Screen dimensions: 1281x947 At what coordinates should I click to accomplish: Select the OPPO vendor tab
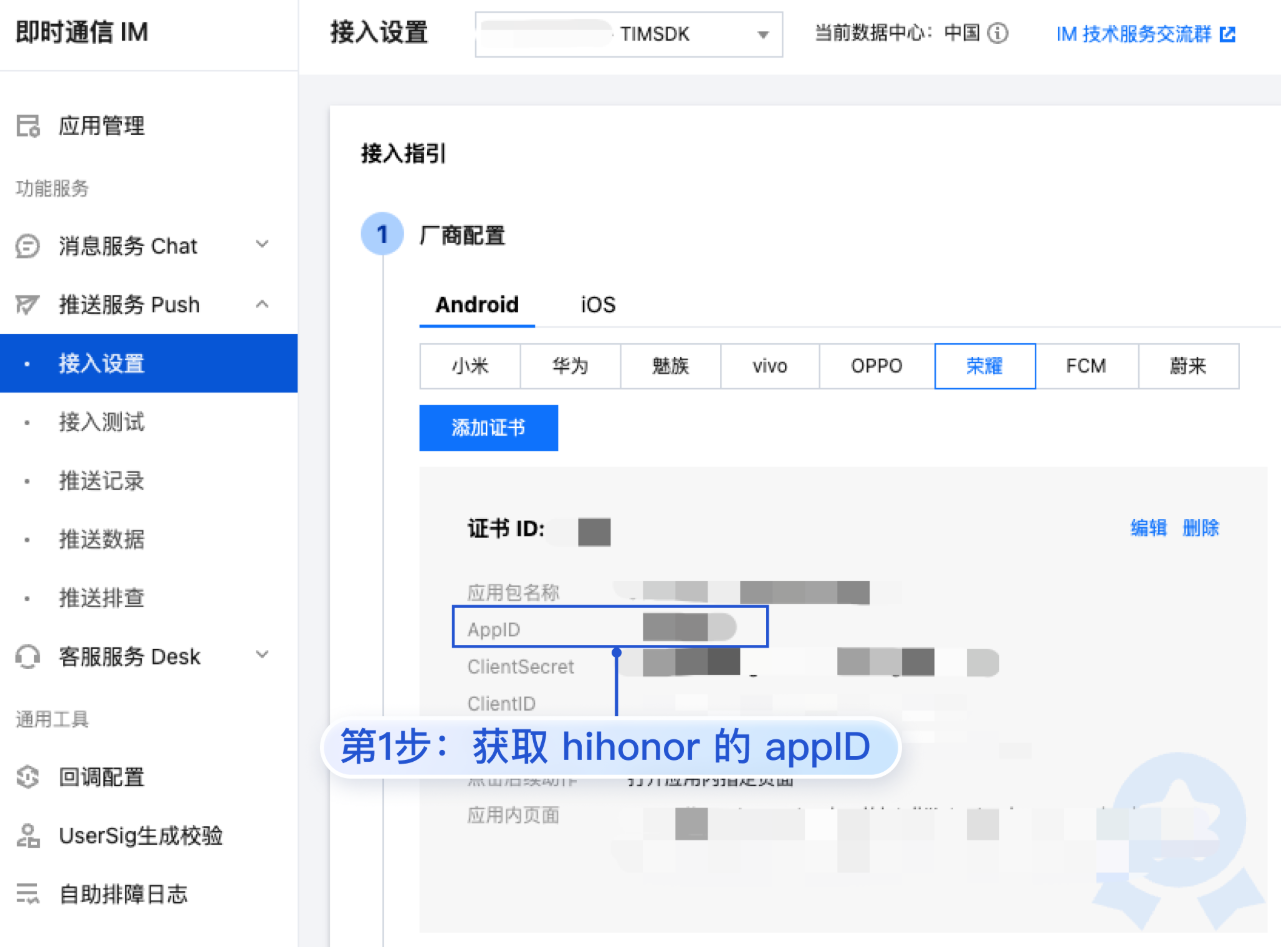click(x=877, y=366)
